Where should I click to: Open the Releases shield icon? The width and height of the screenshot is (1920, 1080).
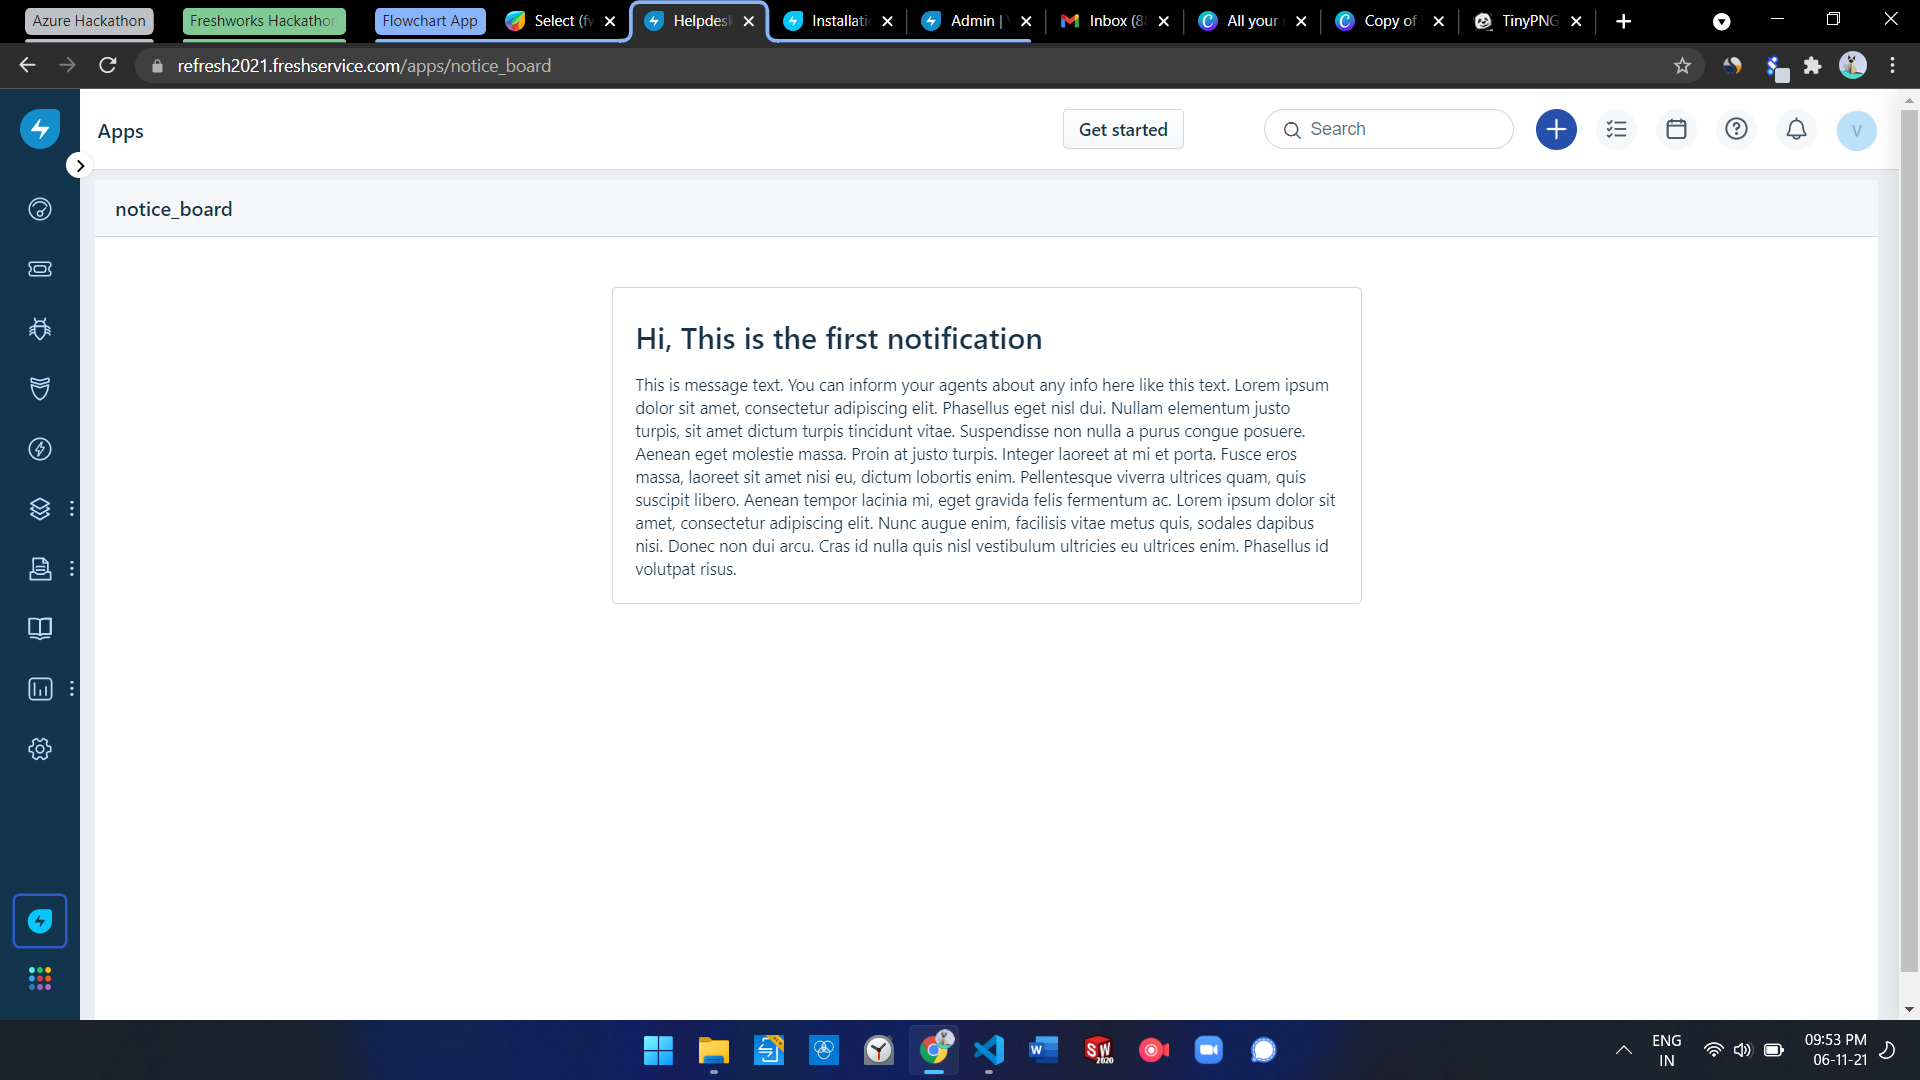40,389
